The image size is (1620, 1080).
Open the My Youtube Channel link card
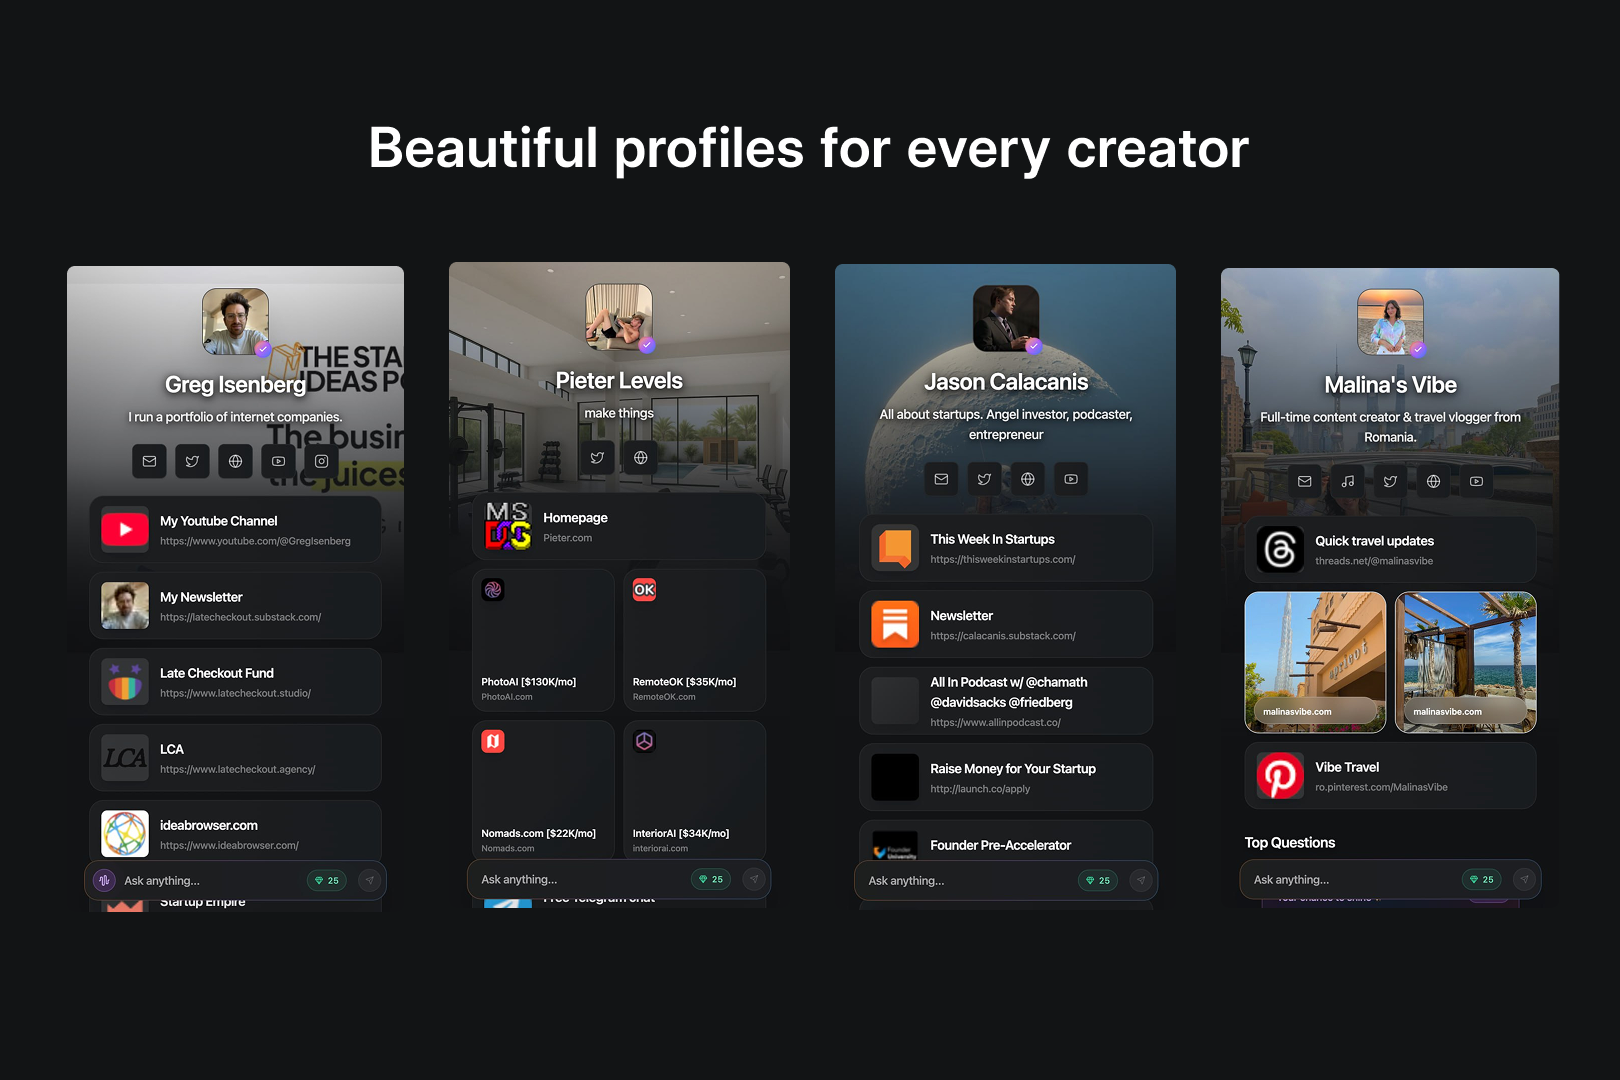point(235,530)
